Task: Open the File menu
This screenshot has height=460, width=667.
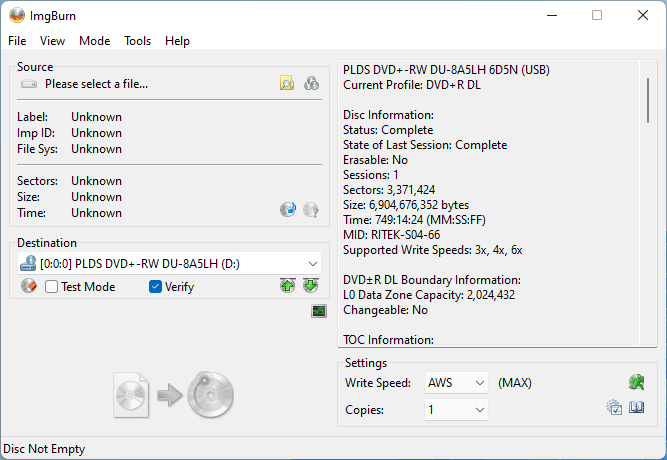Action: (x=17, y=41)
